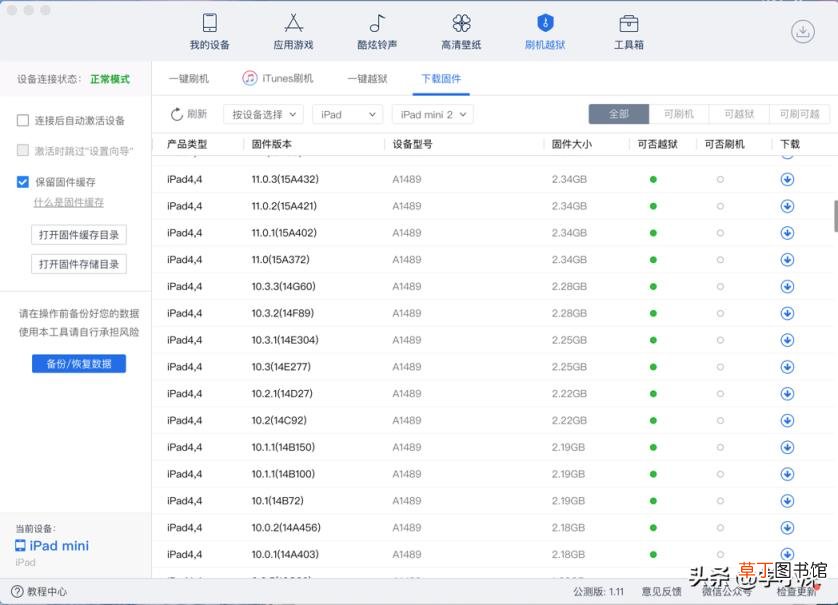Select 可否刷机 radio for 10.0.2(14A456)

coord(720,528)
